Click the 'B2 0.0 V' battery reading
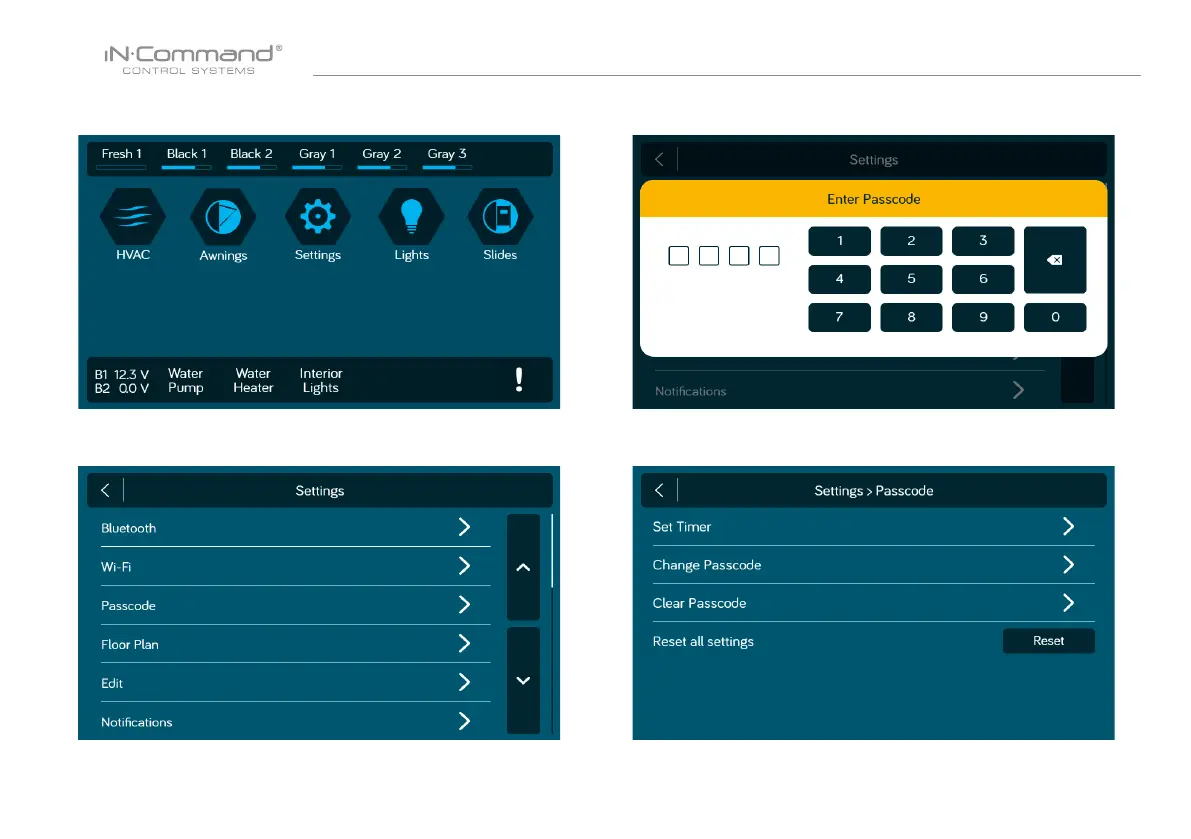 point(122,388)
